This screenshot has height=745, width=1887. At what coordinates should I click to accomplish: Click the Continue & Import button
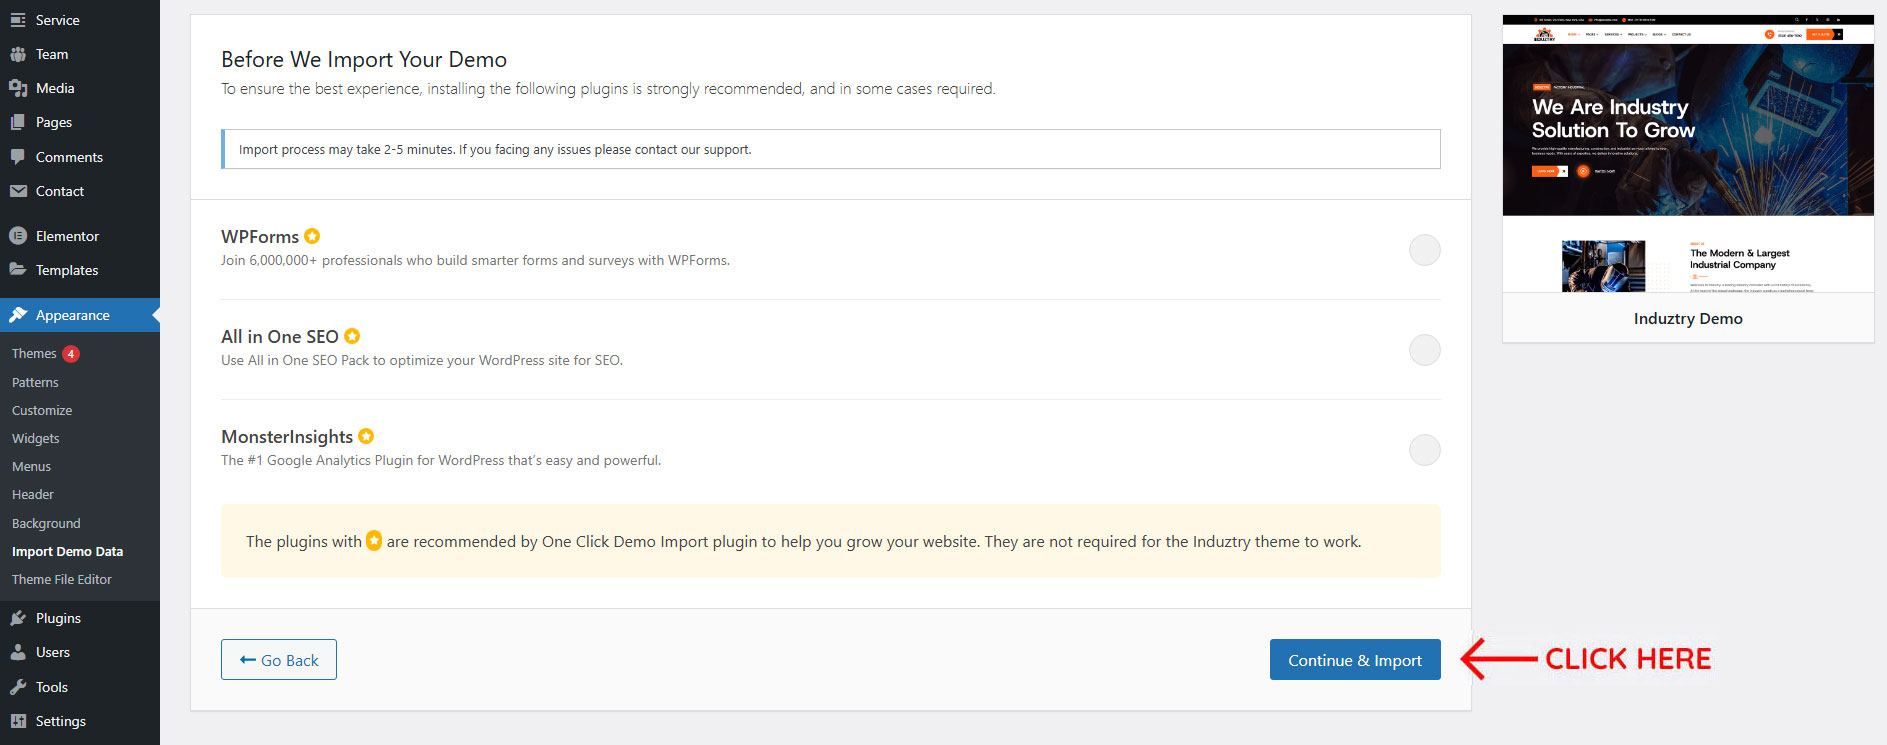(x=1354, y=660)
